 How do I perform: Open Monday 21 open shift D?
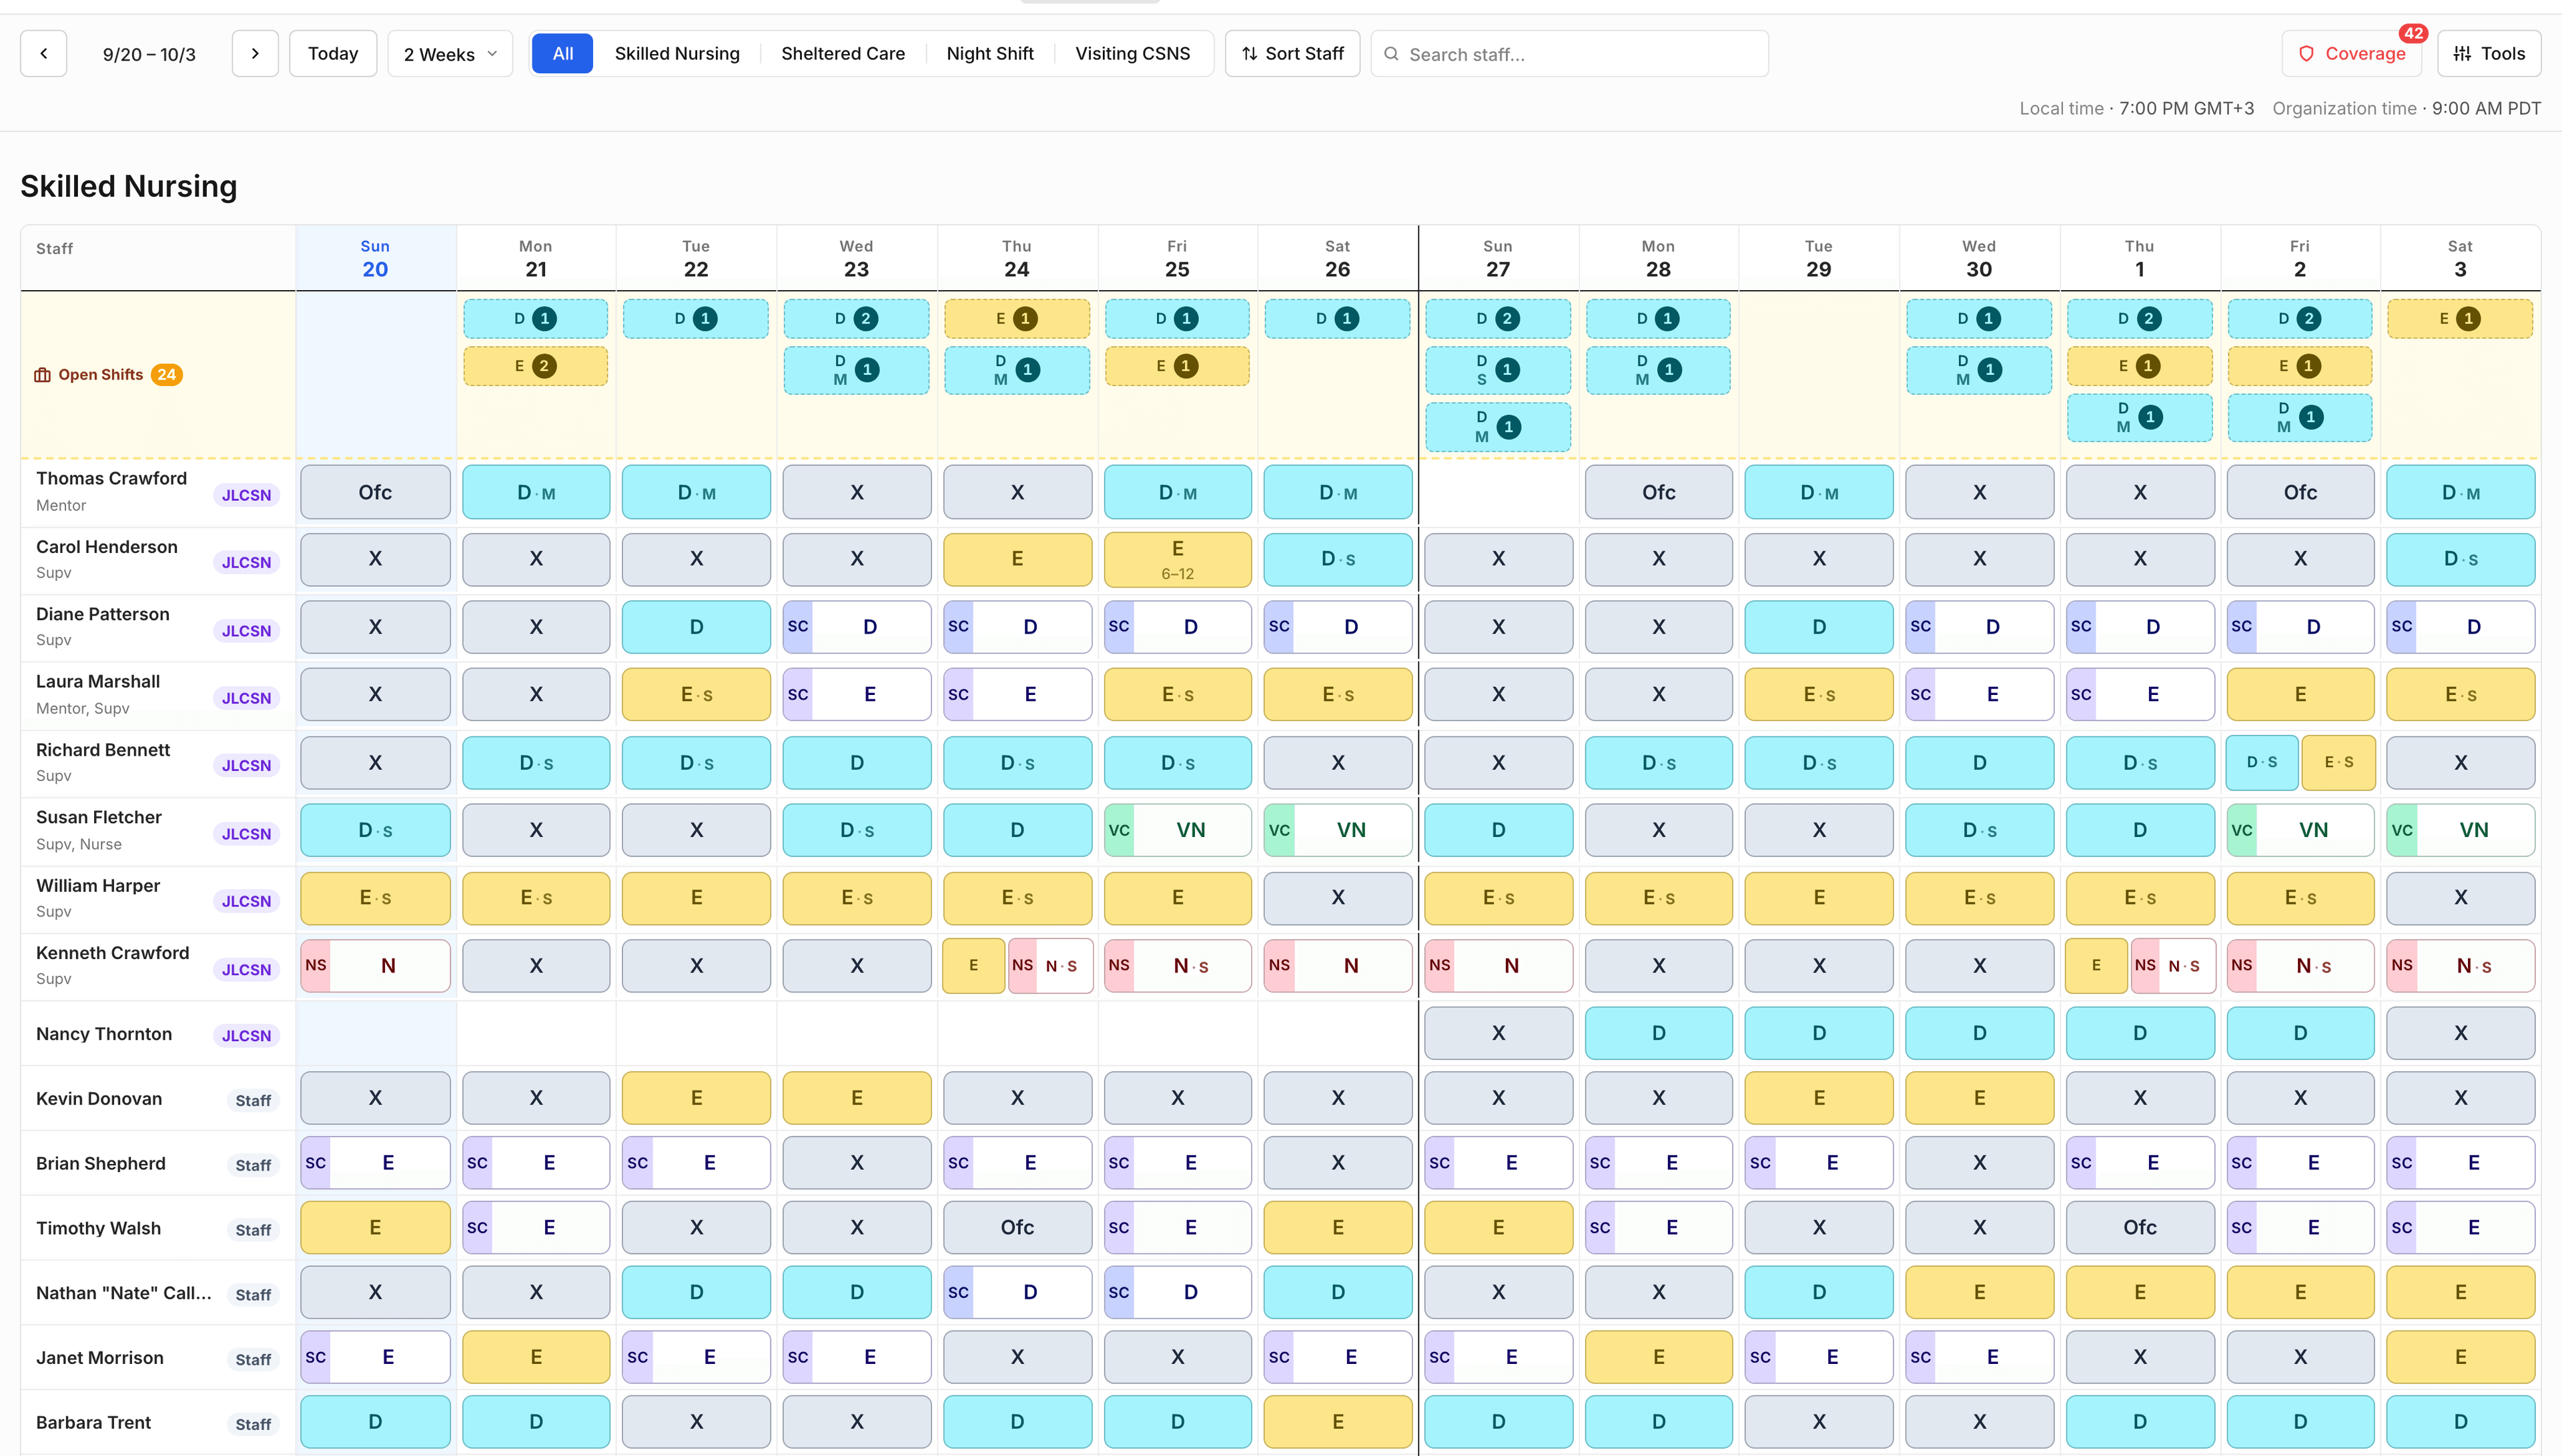535,319
